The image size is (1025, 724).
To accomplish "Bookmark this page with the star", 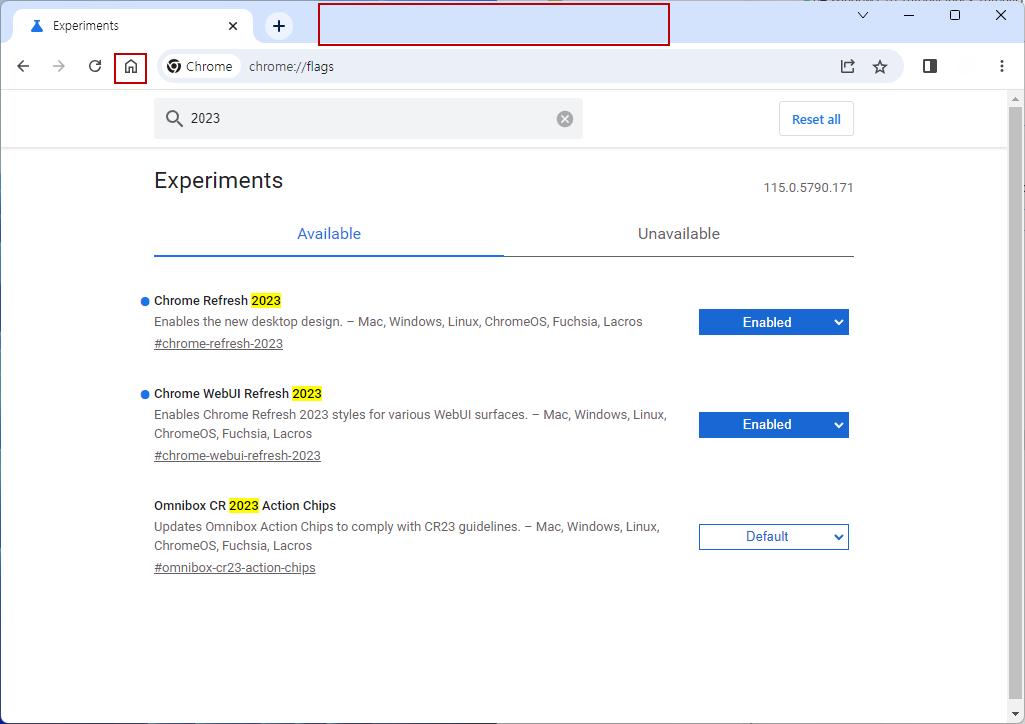I will pos(880,66).
